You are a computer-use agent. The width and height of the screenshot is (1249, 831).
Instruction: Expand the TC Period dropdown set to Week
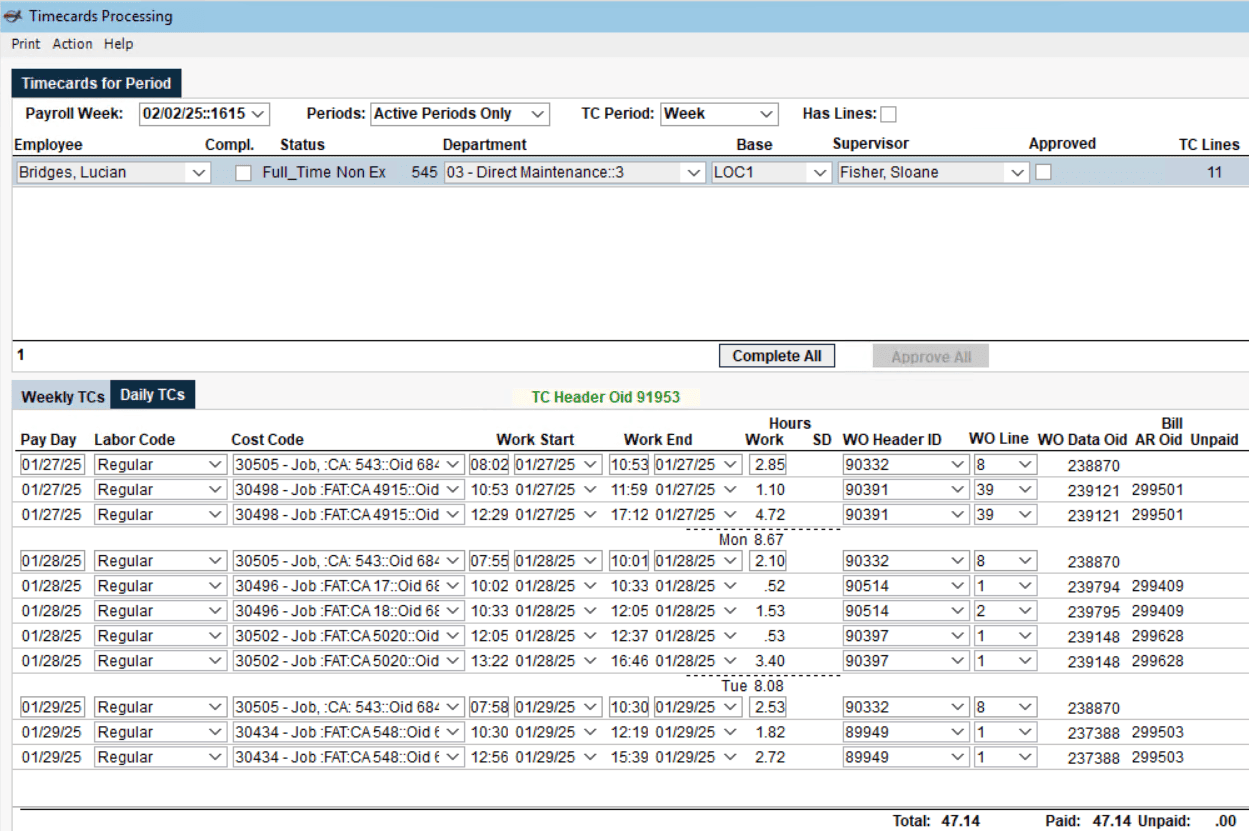(768, 113)
